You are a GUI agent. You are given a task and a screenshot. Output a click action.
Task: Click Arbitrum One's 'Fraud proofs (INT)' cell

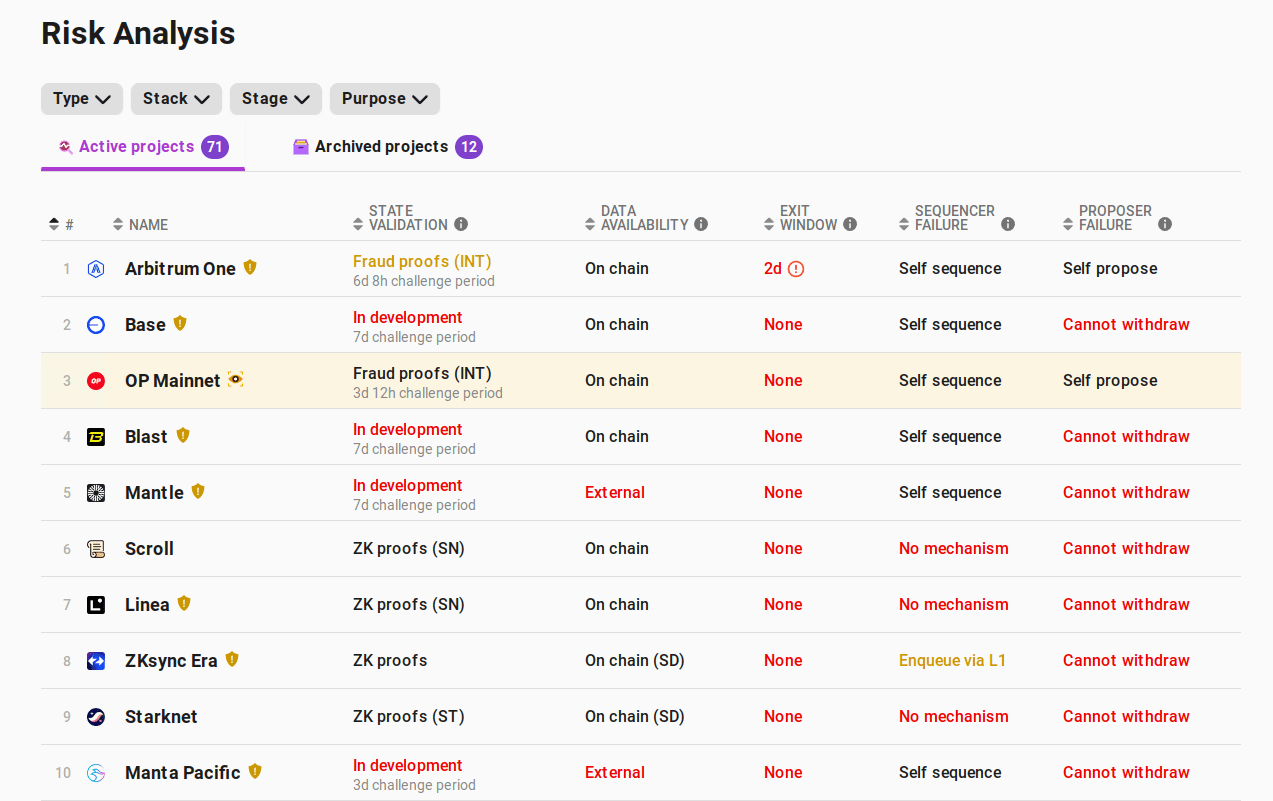pyautogui.click(x=422, y=261)
